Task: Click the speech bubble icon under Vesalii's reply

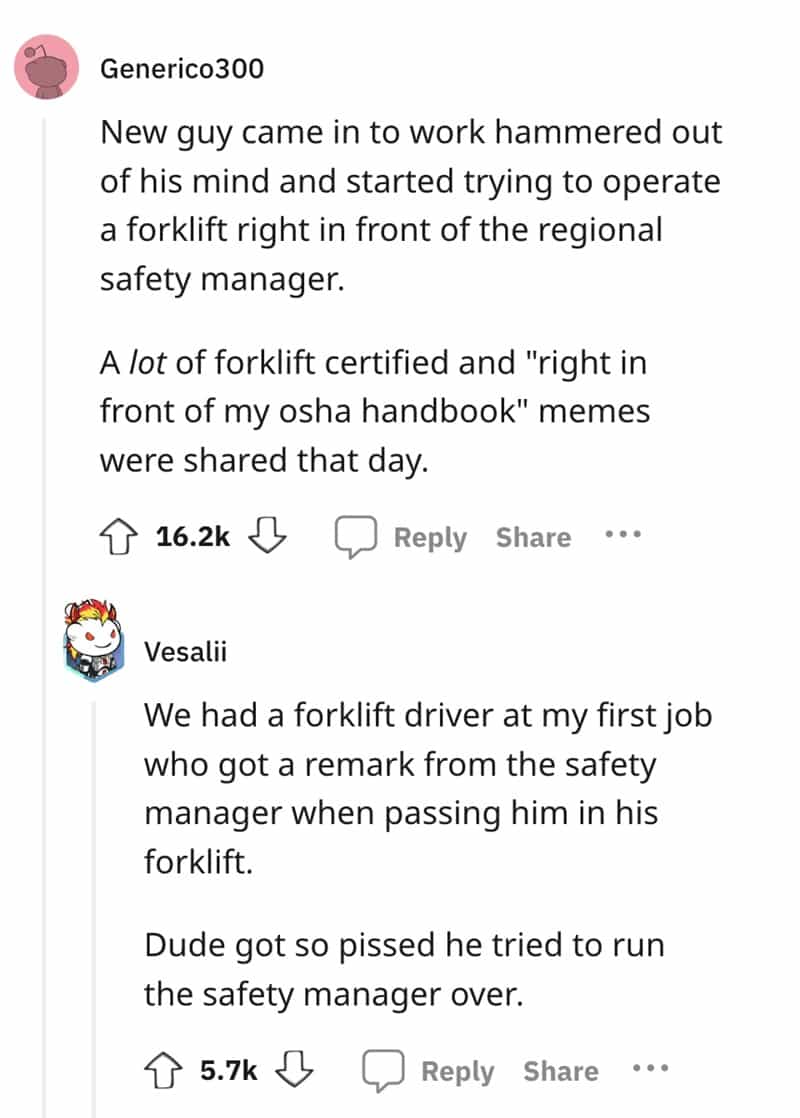Action: [x=381, y=1072]
